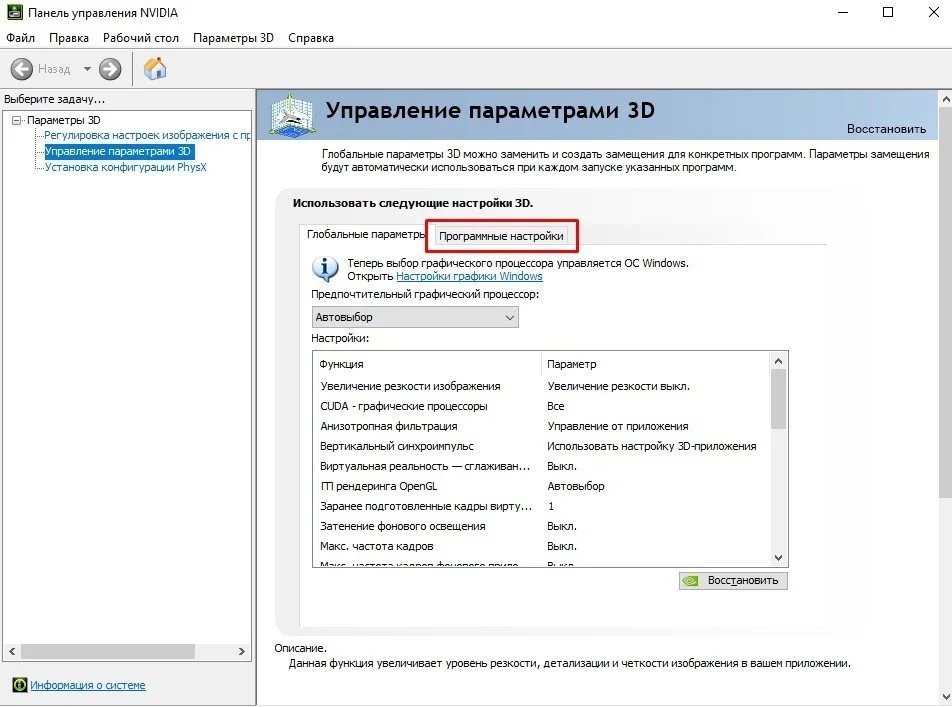952x707 pixels.
Task: Collapse the Параметры 3D tree node
Action: pyautogui.click(x=17, y=120)
